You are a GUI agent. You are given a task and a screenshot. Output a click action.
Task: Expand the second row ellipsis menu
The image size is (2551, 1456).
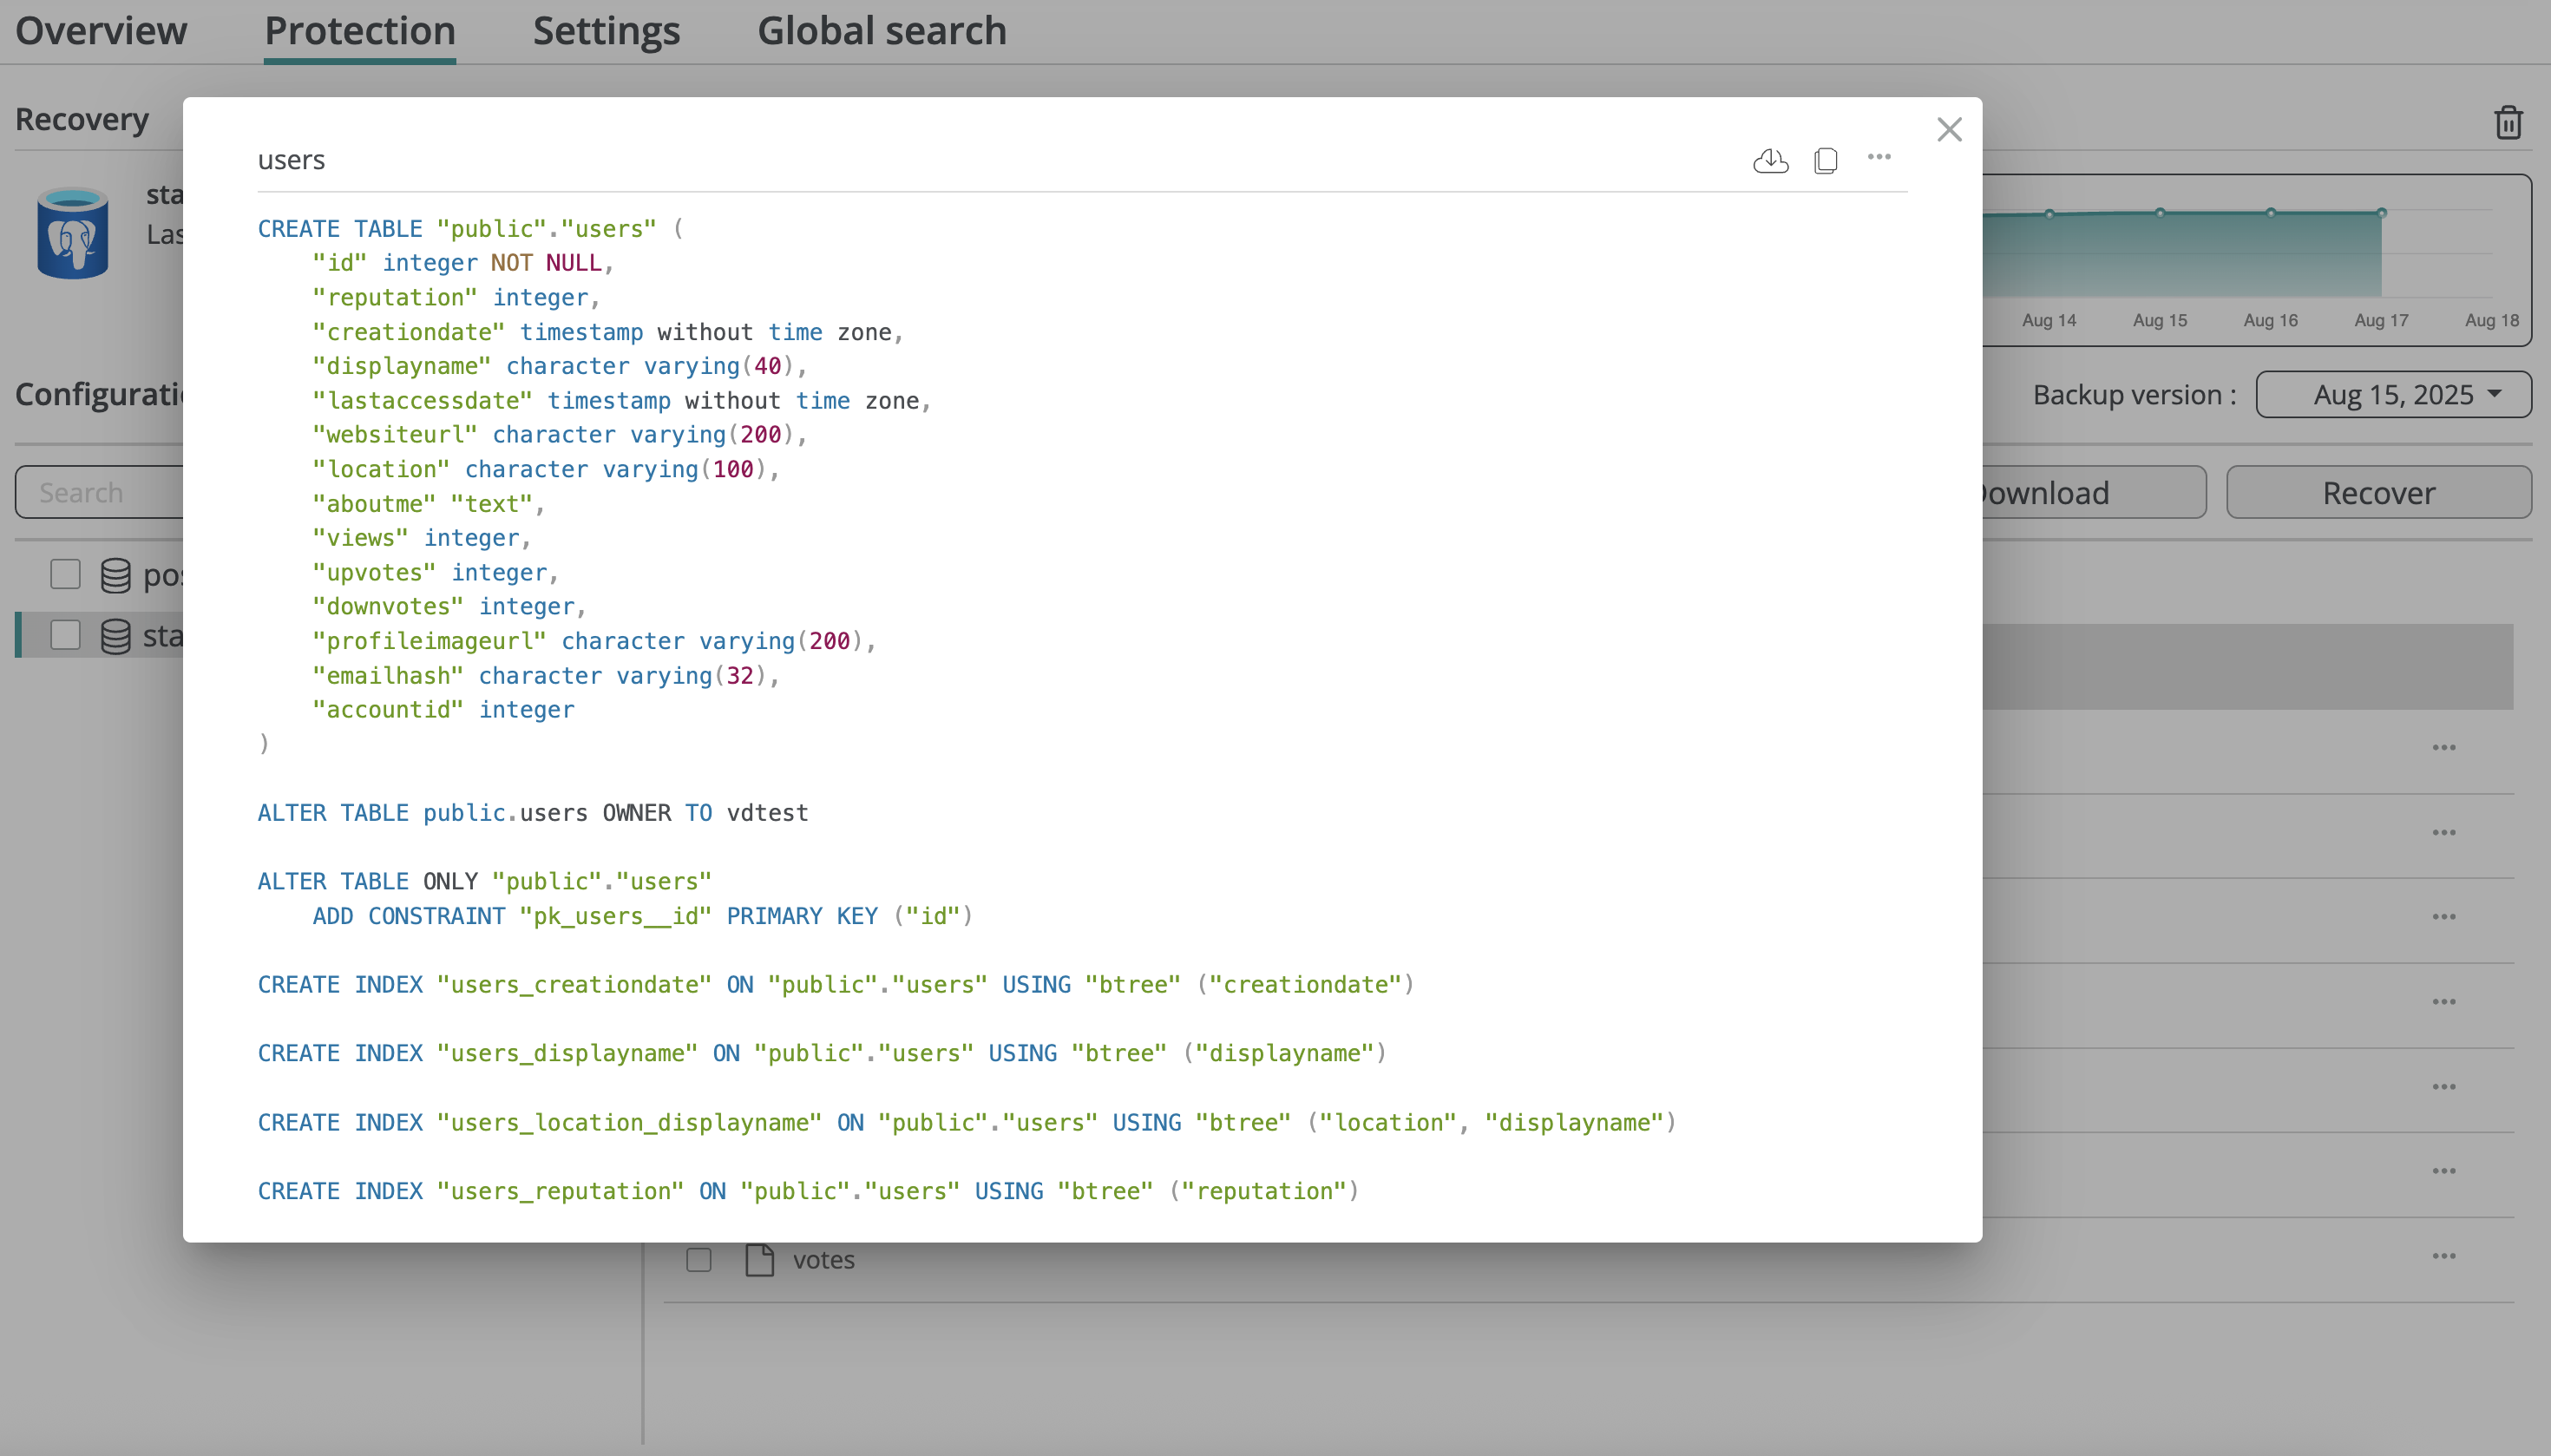coord(2444,833)
